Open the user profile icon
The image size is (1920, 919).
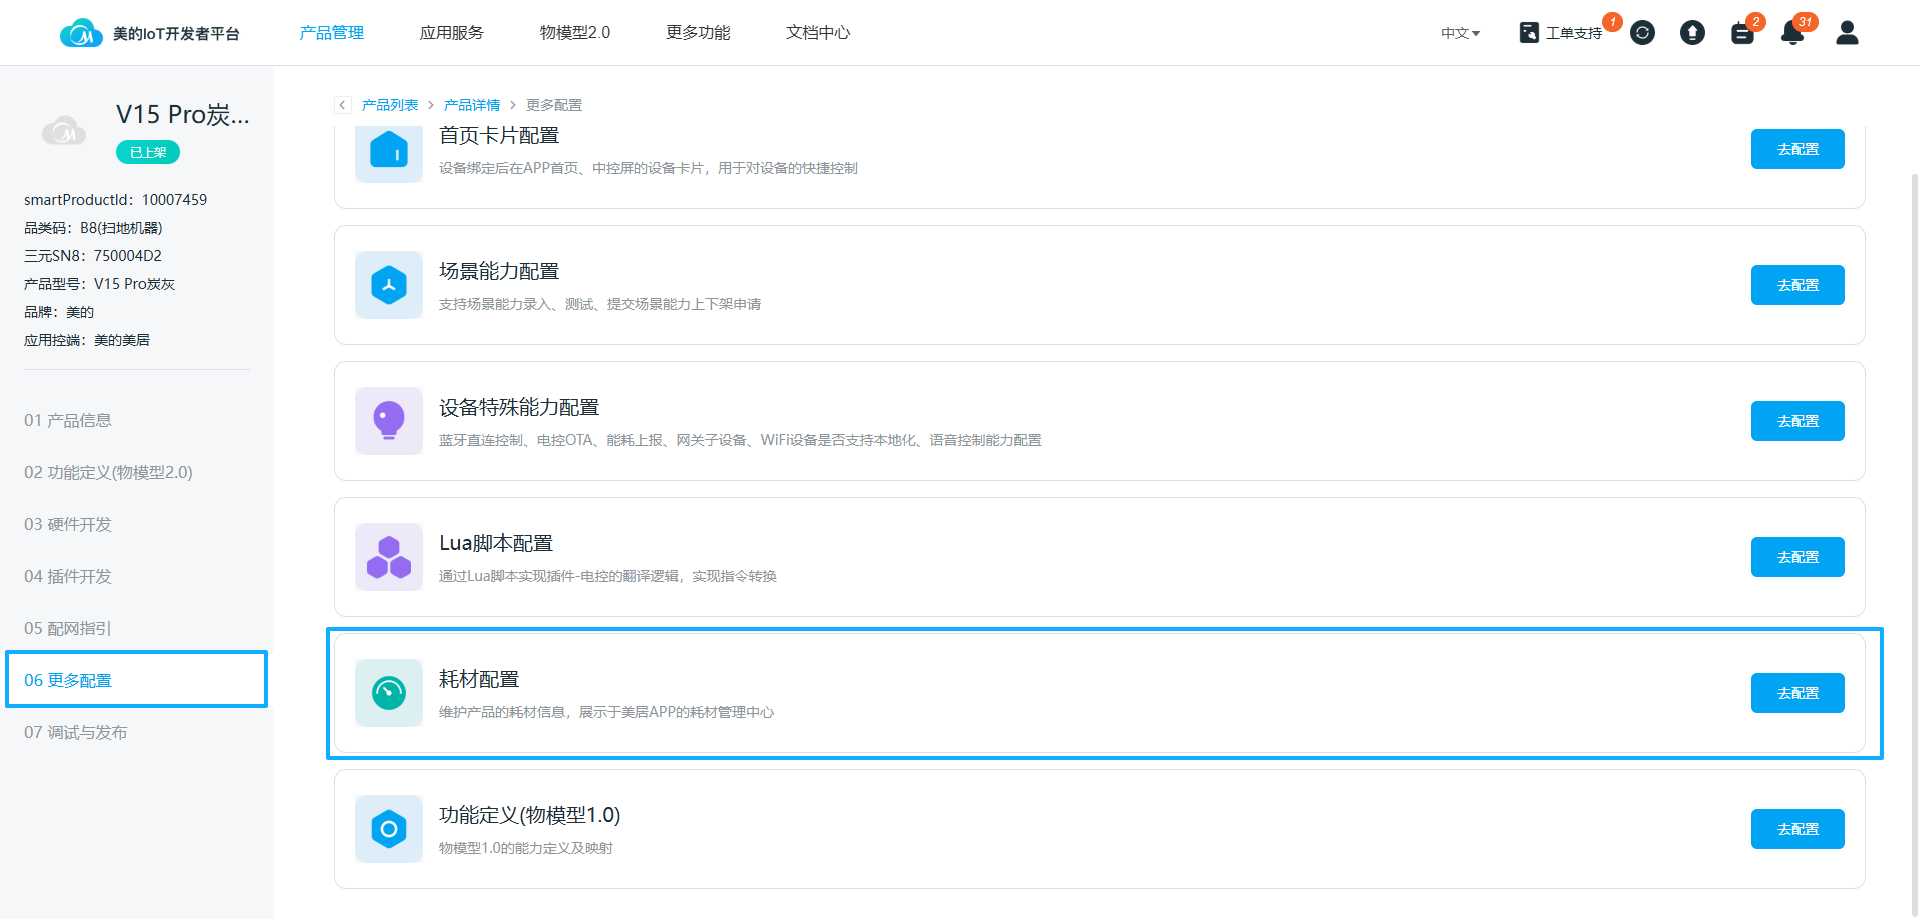1847,33
